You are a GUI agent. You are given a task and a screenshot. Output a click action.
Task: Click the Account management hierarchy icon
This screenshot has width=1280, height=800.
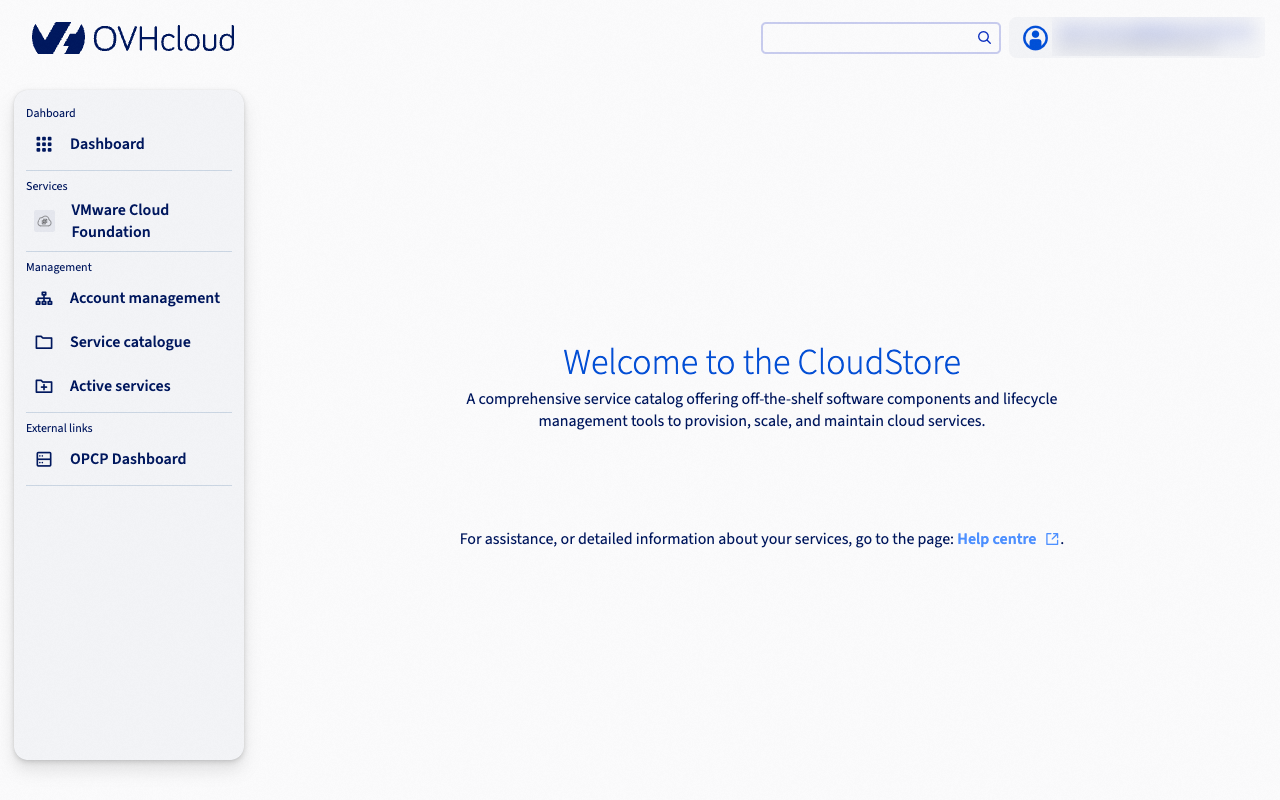click(43, 297)
